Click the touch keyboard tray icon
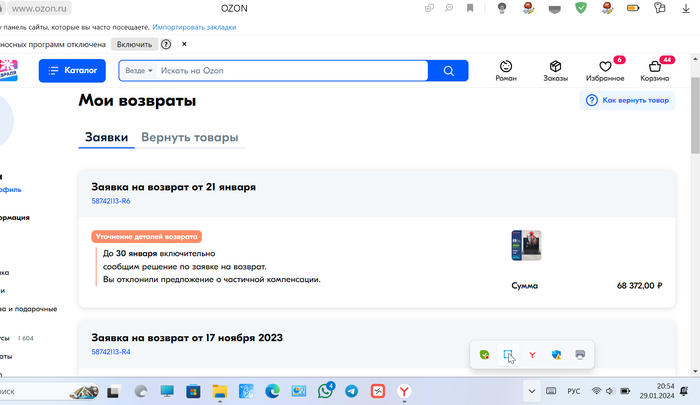 (x=551, y=391)
